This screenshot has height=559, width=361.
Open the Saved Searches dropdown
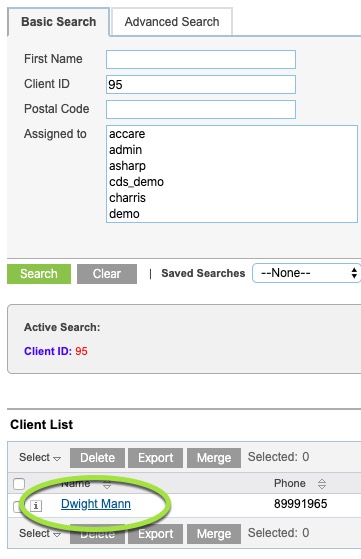click(307, 273)
